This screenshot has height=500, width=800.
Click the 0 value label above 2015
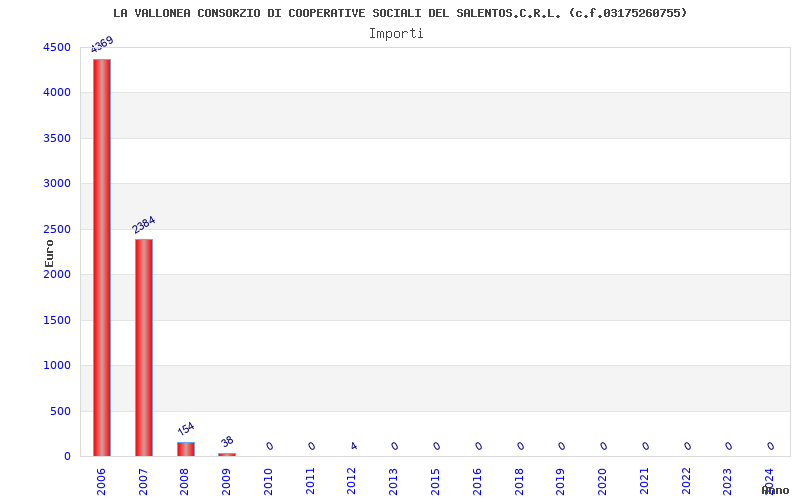pyautogui.click(x=436, y=446)
